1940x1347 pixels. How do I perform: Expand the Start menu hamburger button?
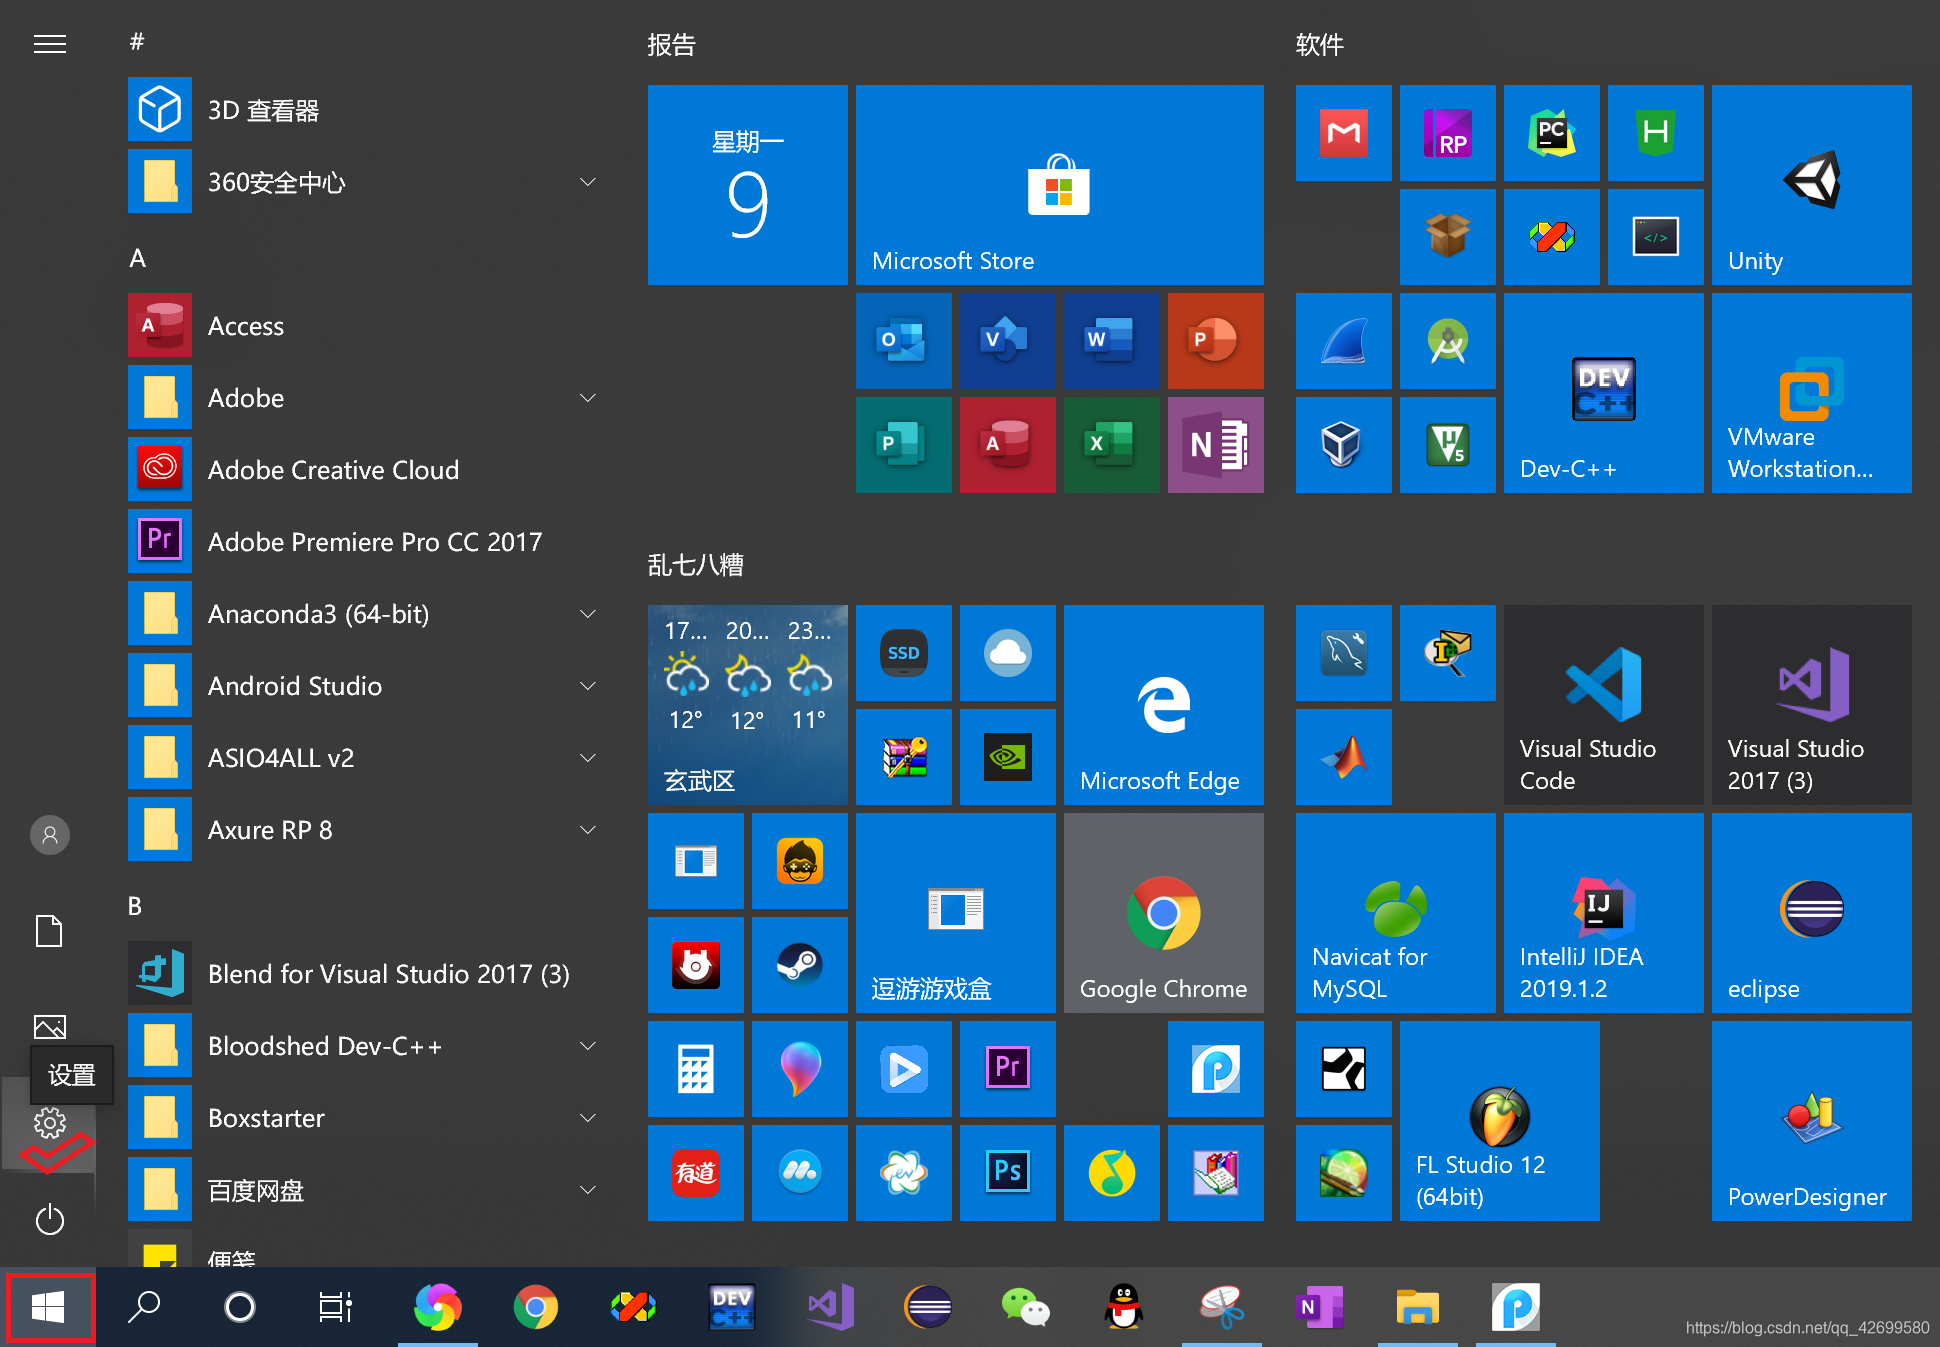click(x=49, y=44)
